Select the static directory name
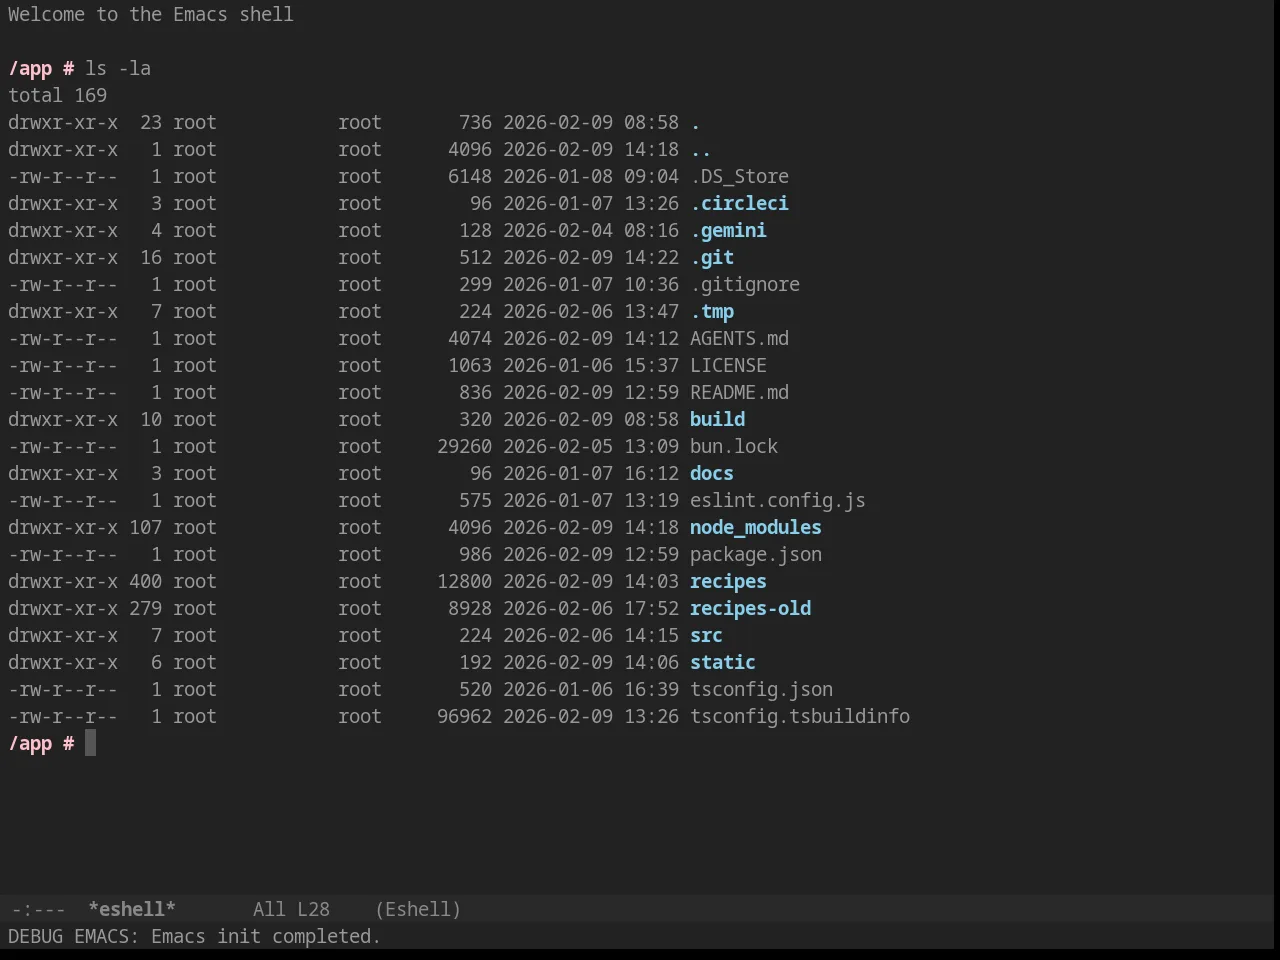 click(x=723, y=662)
